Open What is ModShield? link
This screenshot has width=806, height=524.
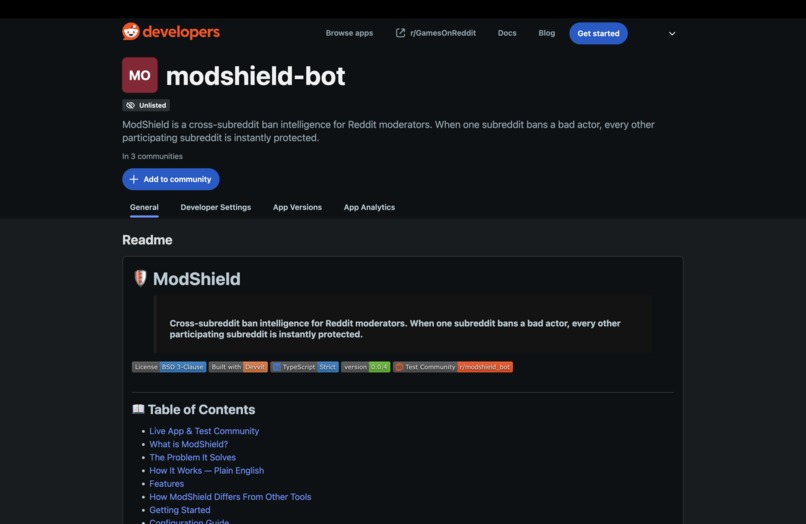(x=189, y=444)
